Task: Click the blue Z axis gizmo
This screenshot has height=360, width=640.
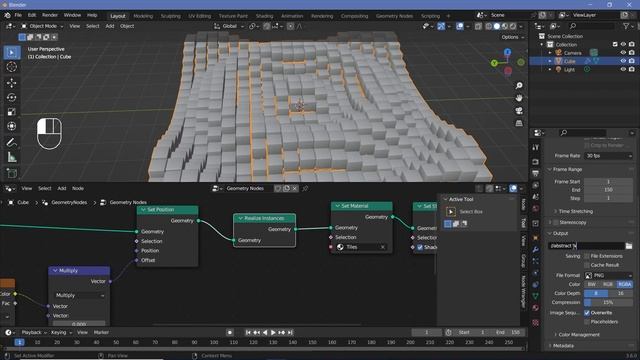Action: coord(507,52)
